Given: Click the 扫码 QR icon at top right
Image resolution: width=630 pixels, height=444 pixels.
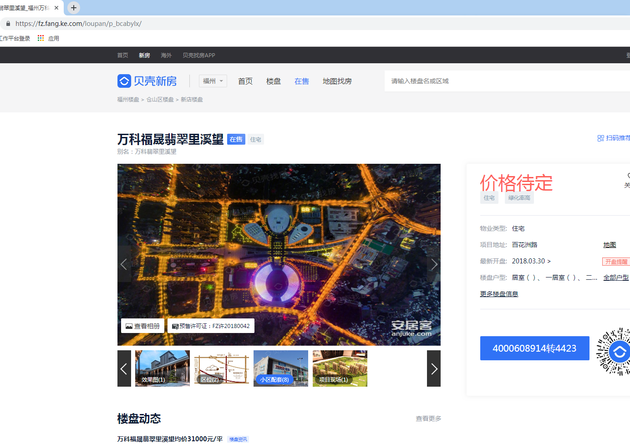Looking at the screenshot, I should [x=600, y=138].
